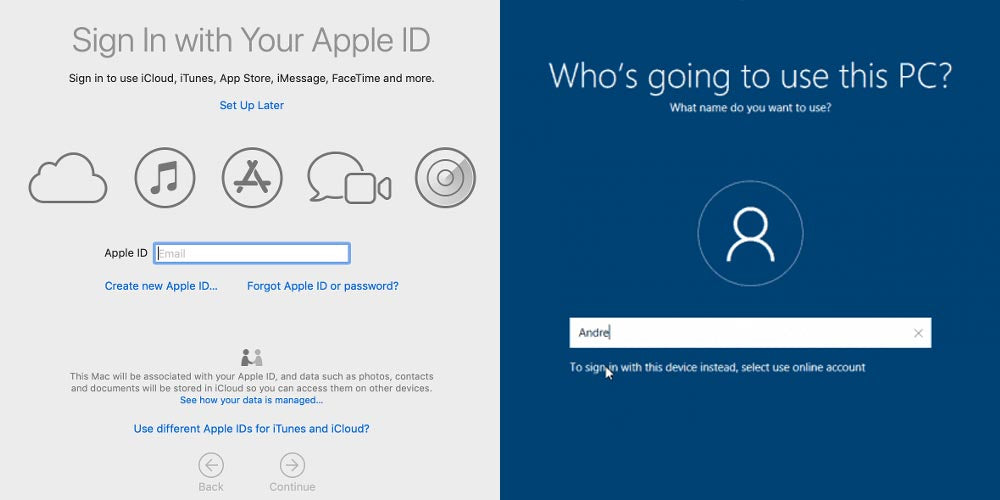The width and height of the screenshot is (1000, 500).
Task: Click the Apple ID email field
Action: coord(251,253)
